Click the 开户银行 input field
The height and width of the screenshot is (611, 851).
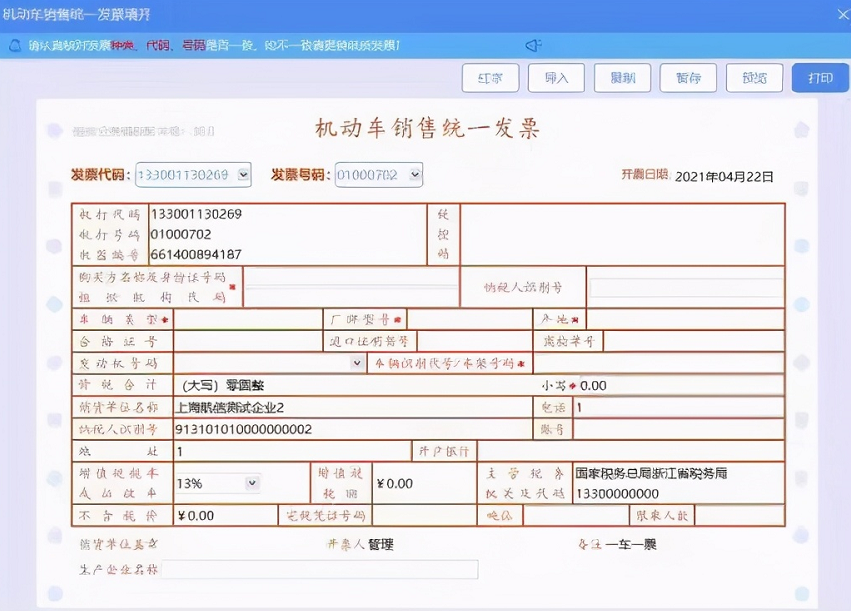coord(631,451)
